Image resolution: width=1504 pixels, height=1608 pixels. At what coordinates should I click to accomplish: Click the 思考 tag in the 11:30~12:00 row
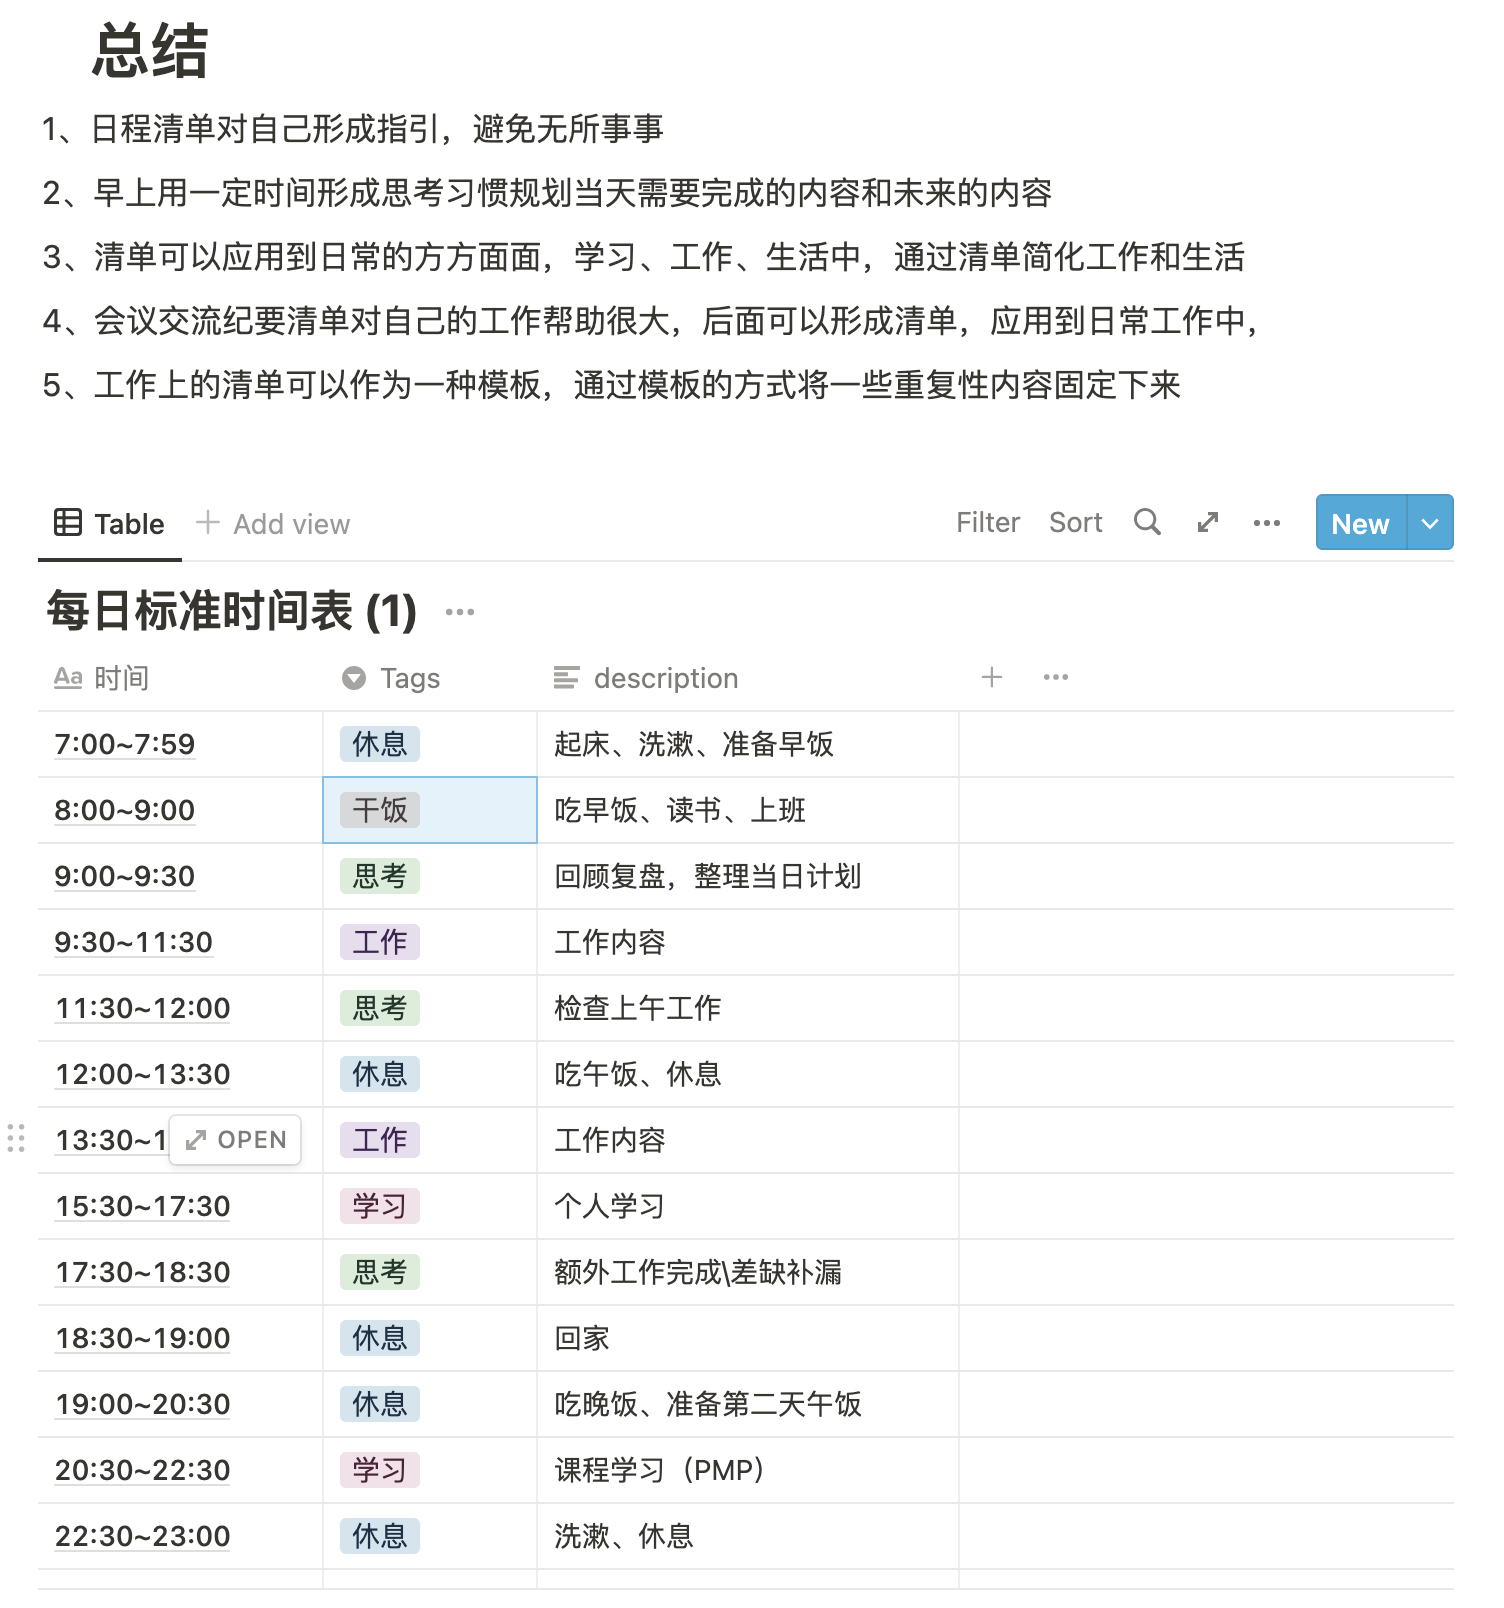pyautogui.click(x=380, y=1008)
